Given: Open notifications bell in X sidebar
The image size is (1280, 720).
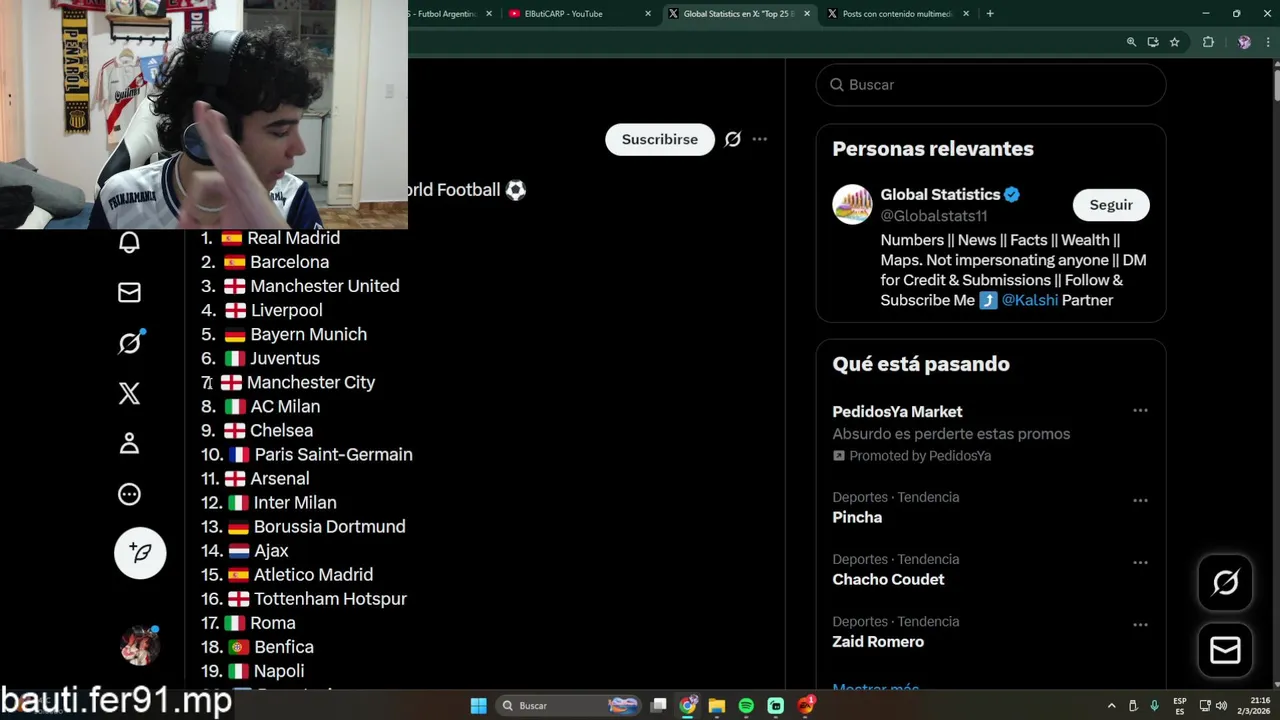Looking at the screenshot, I should tap(129, 242).
